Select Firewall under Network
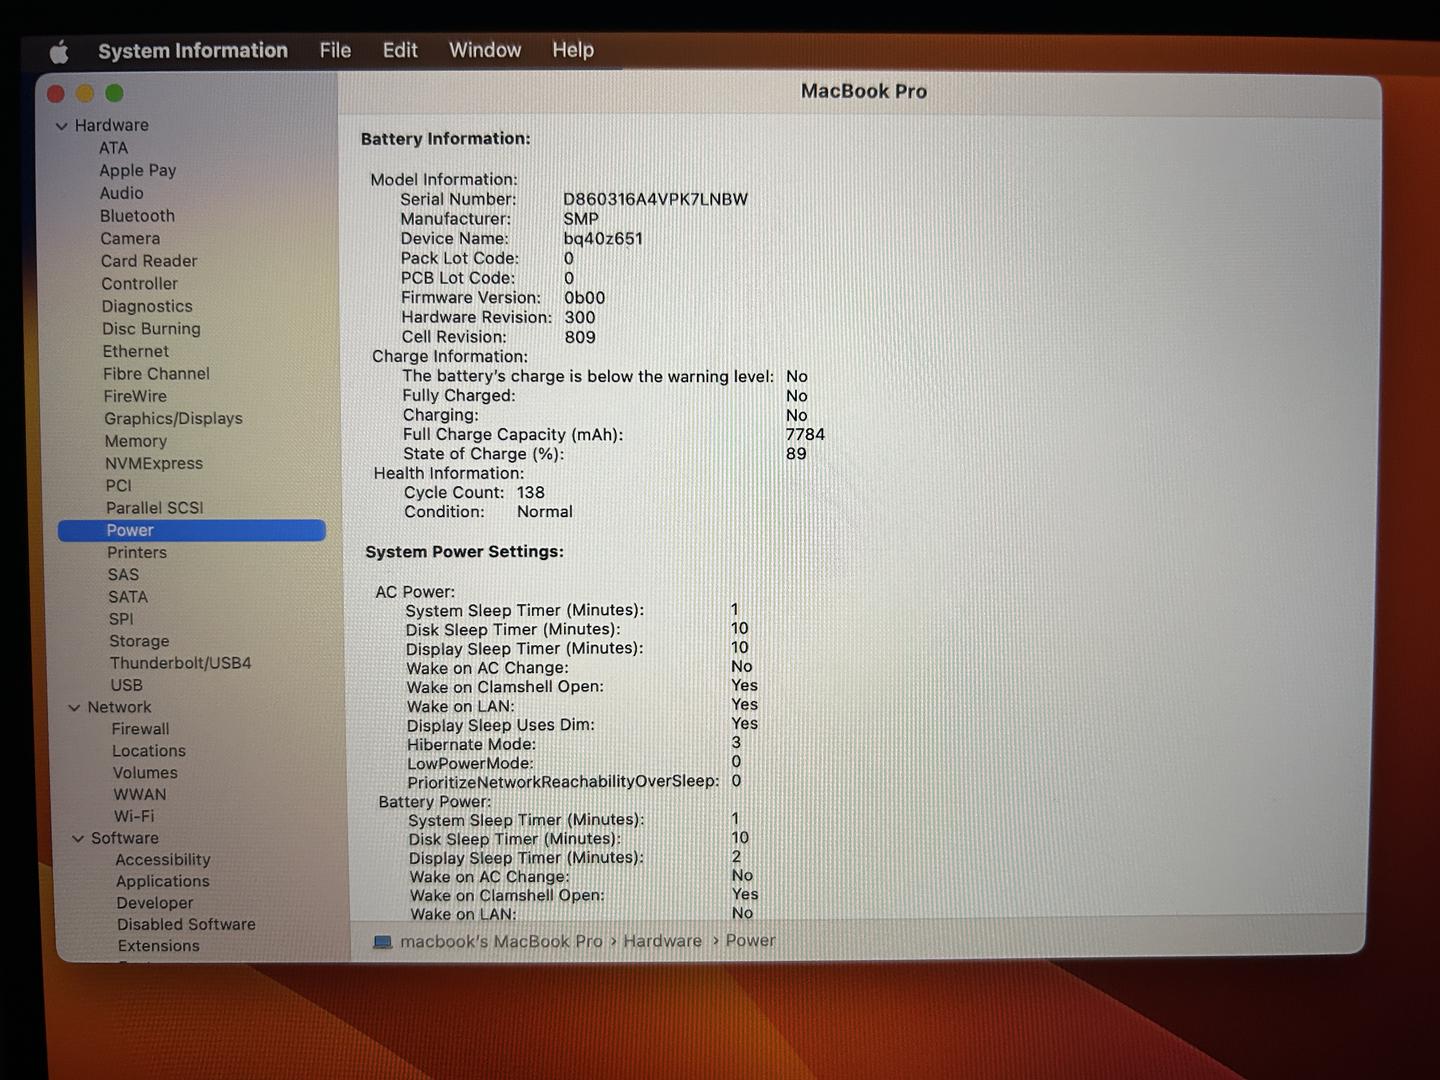The image size is (1440, 1080). pos(141,730)
